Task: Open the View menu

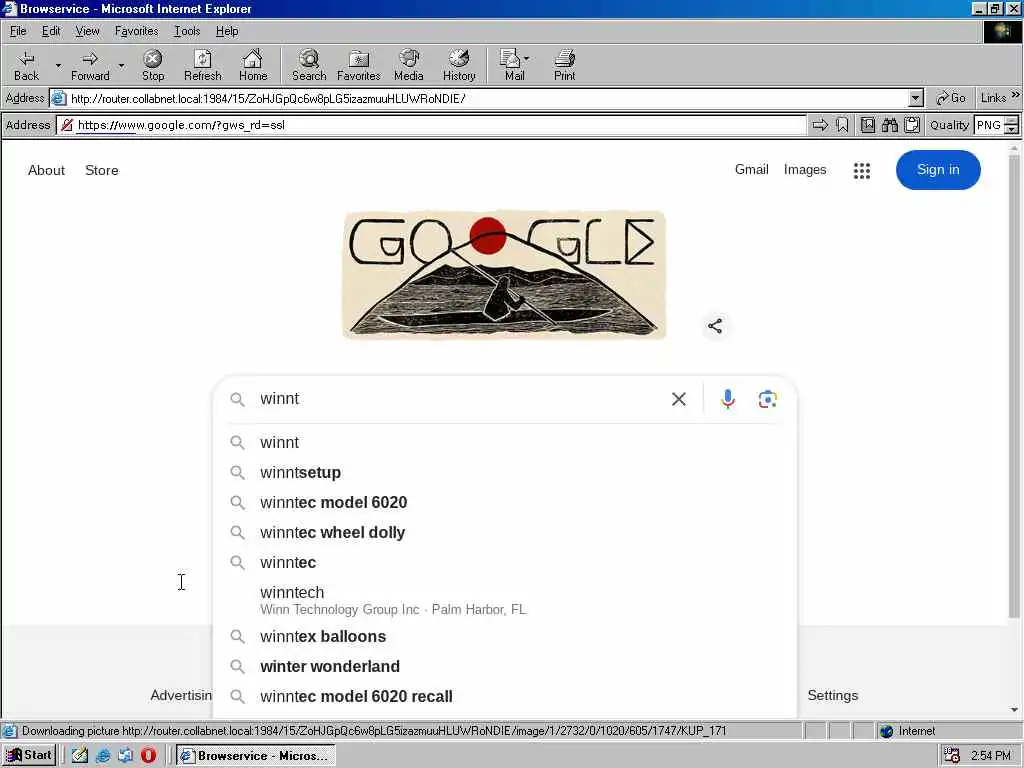Action: [x=87, y=31]
